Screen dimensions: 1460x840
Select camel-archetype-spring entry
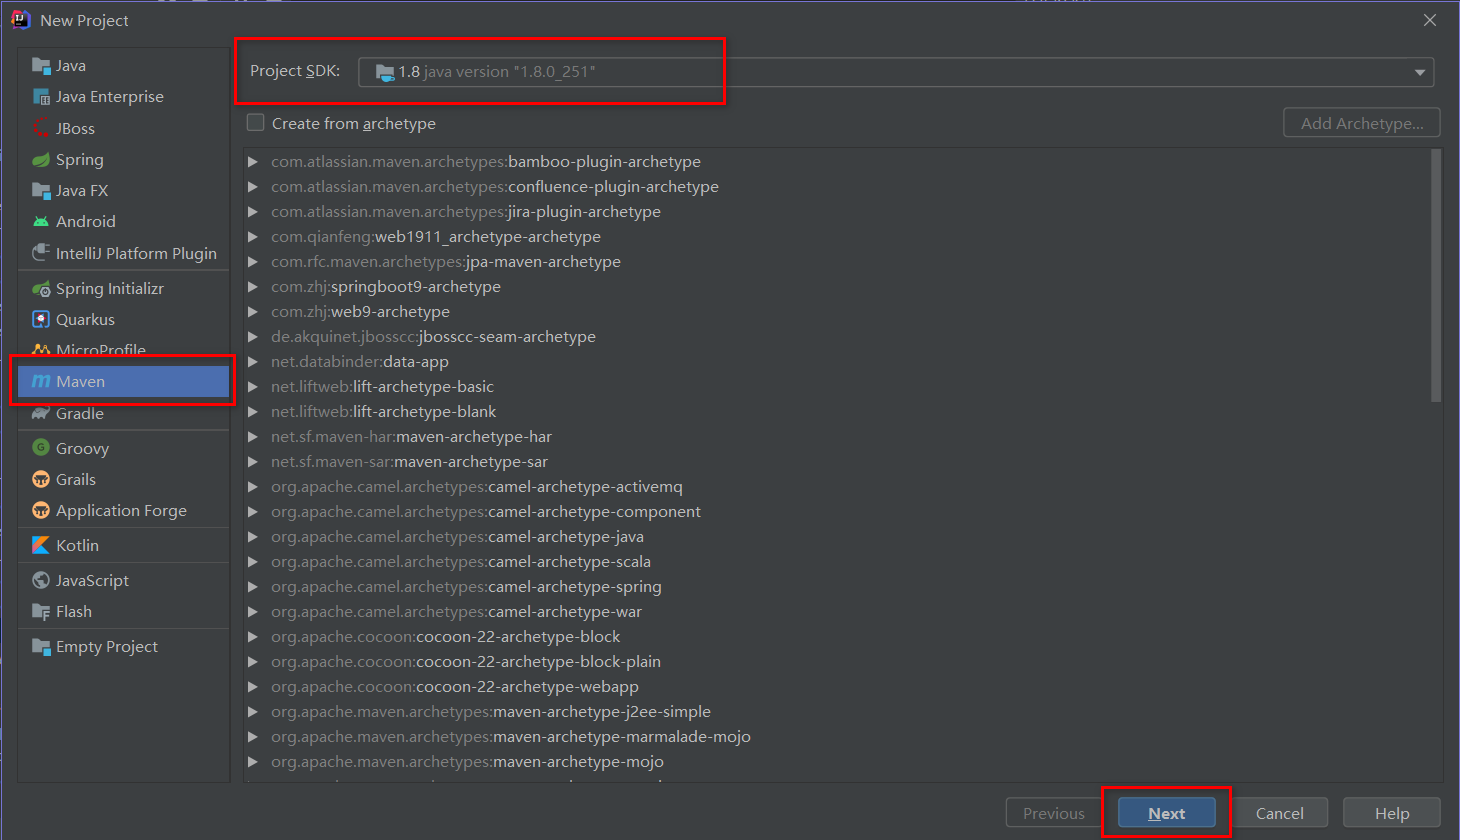click(x=466, y=587)
